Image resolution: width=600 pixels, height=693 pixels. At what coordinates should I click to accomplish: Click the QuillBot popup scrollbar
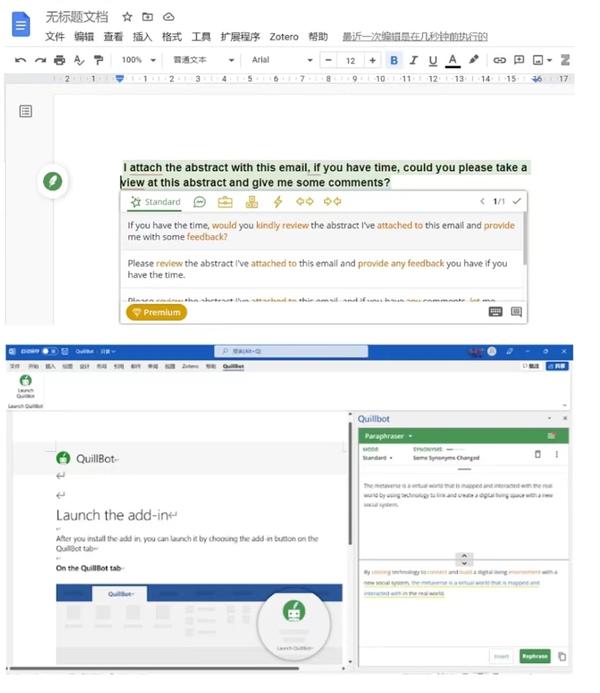(525, 239)
